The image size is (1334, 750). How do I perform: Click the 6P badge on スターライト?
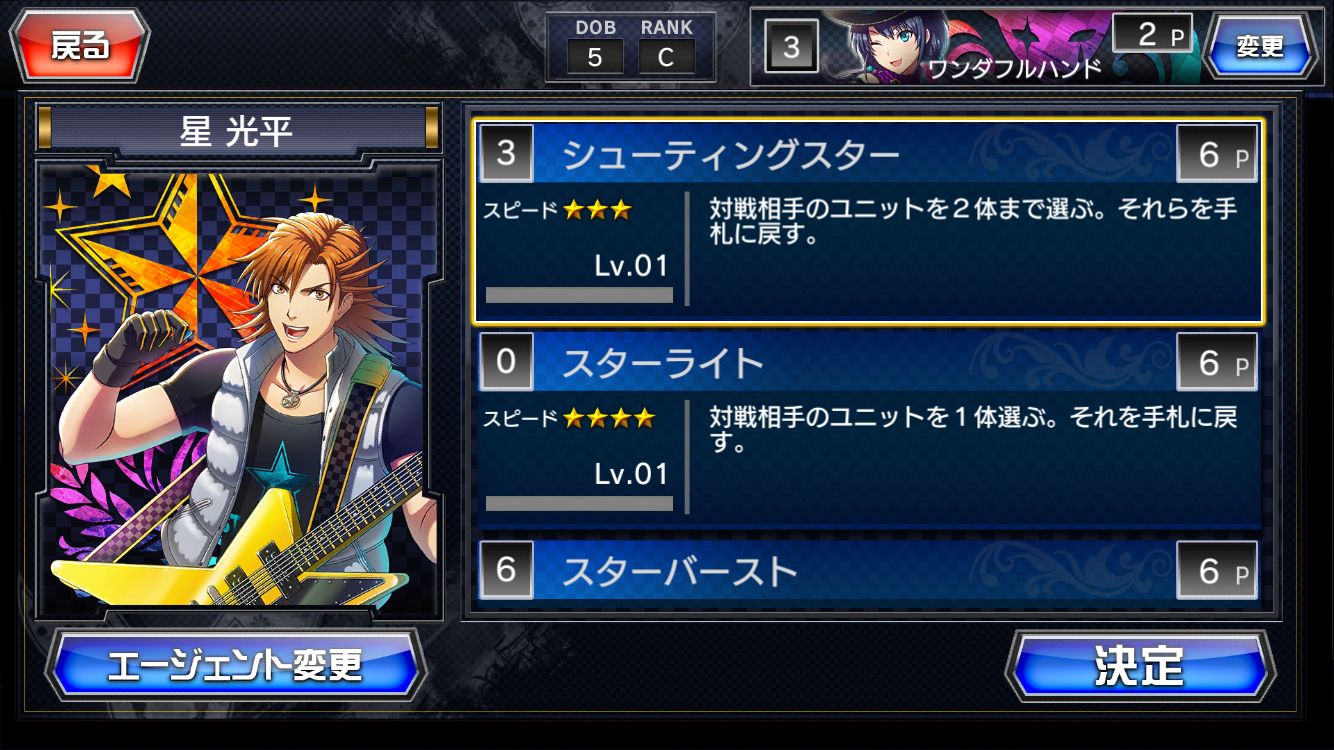[1217, 362]
